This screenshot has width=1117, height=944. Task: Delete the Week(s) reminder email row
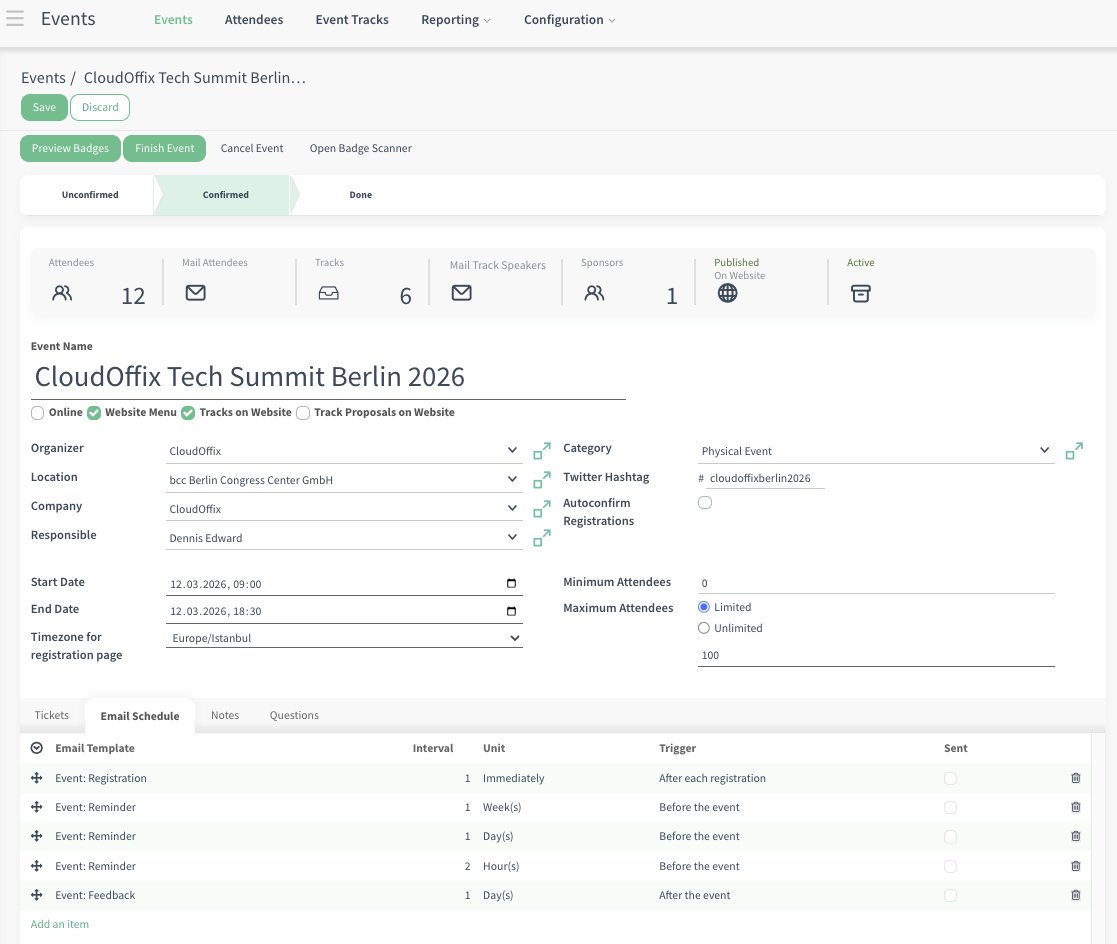(x=1076, y=807)
